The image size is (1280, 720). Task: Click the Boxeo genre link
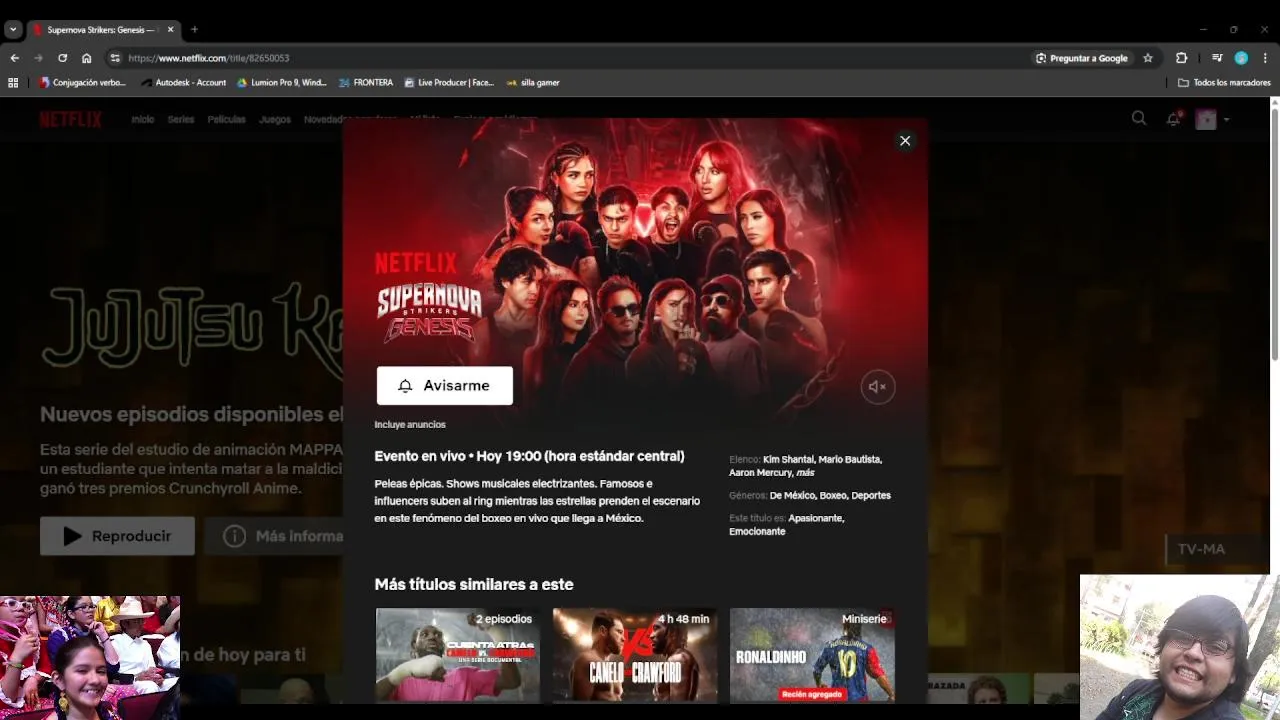pyautogui.click(x=833, y=495)
